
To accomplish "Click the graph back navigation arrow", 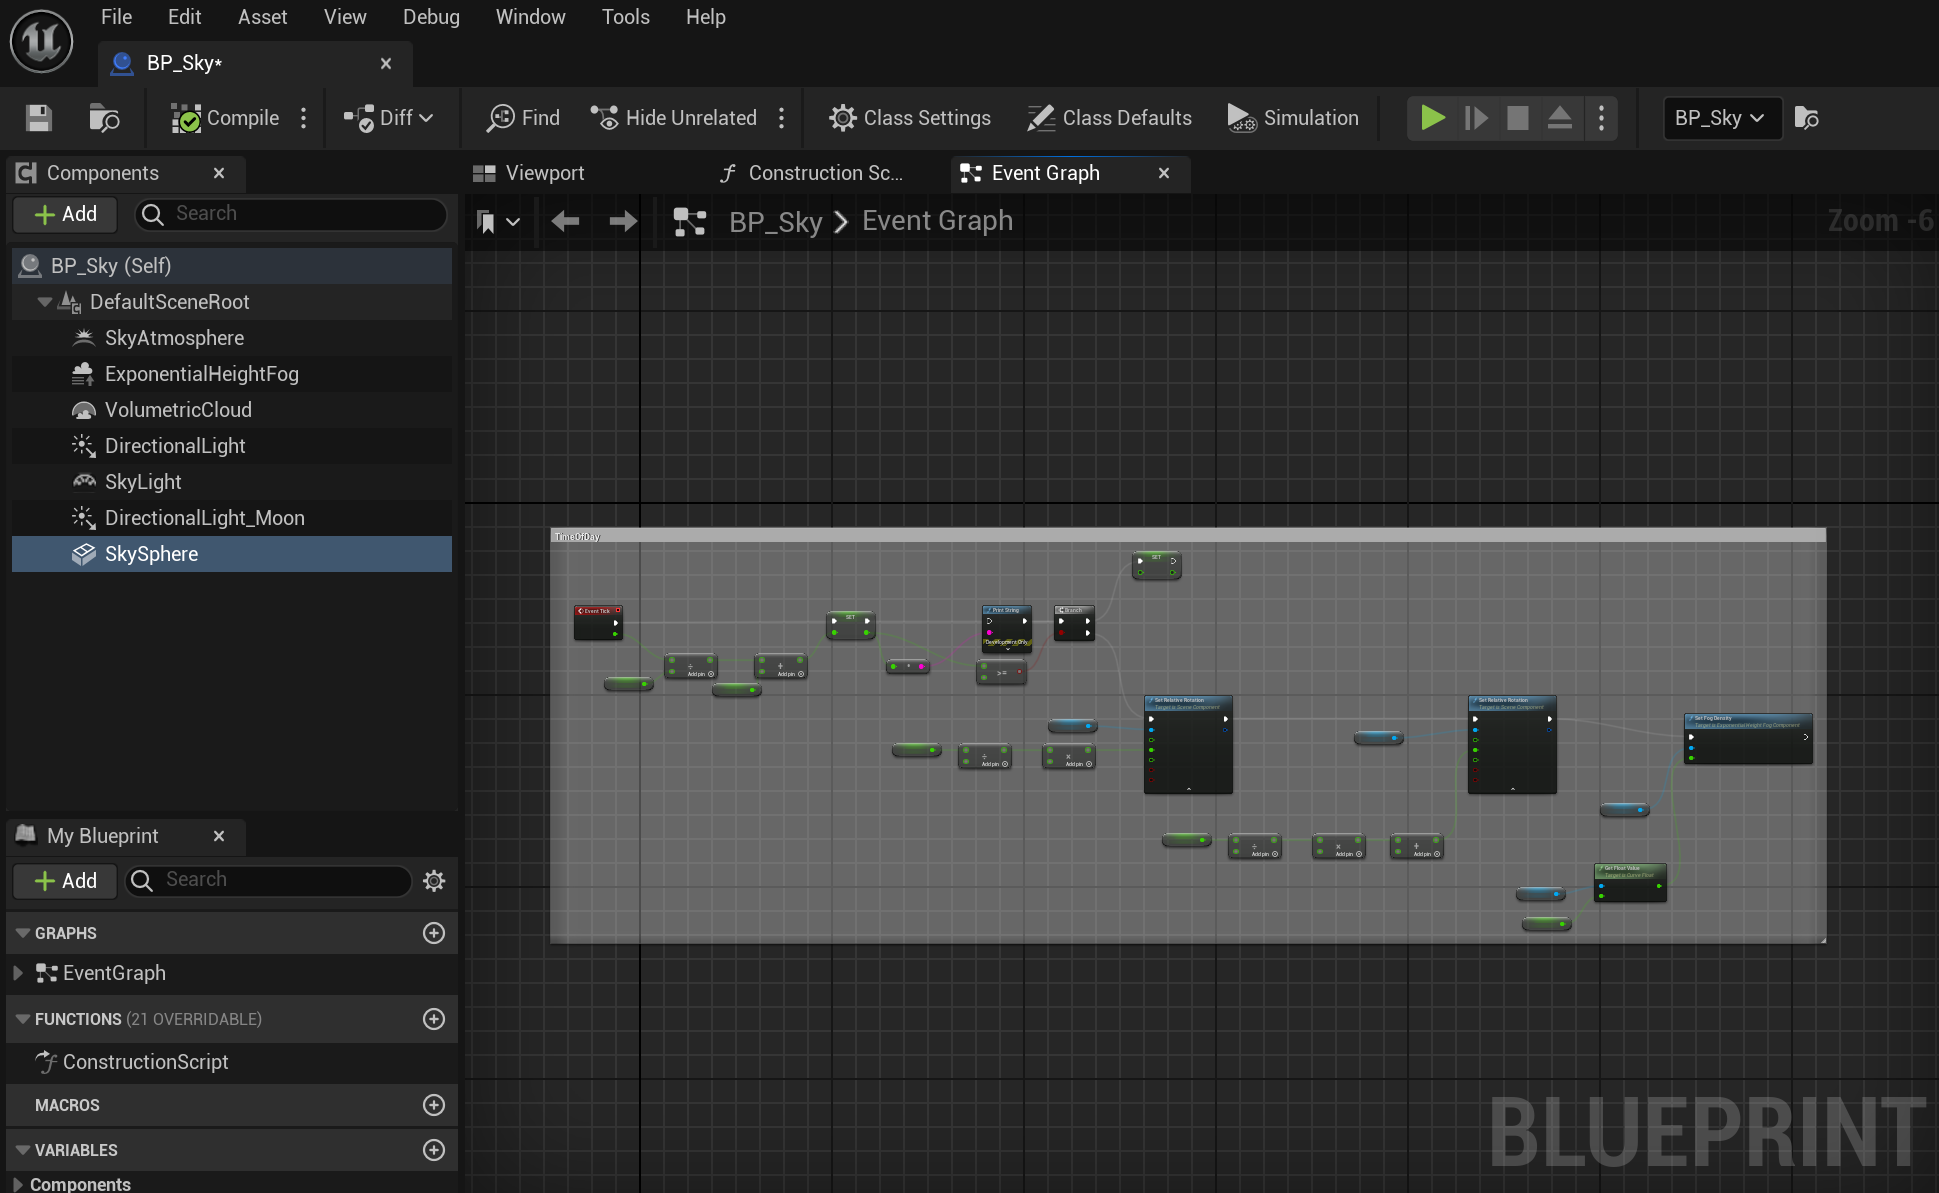I will tap(565, 221).
